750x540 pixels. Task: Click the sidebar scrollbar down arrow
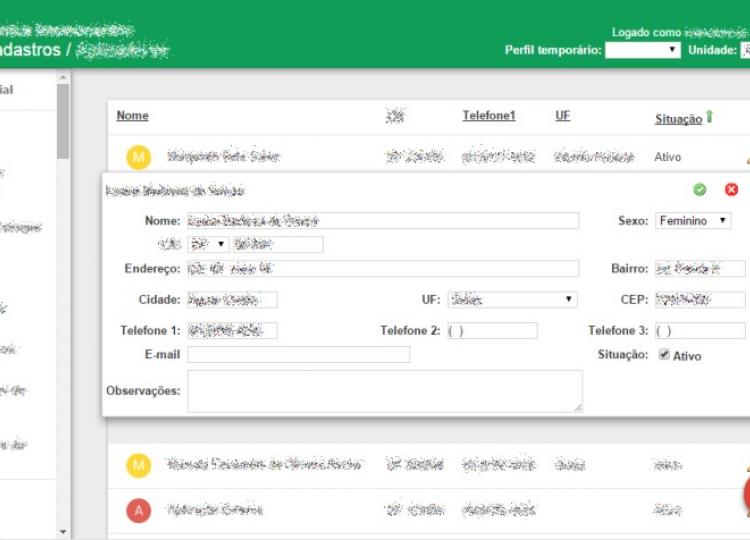pyautogui.click(x=63, y=532)
